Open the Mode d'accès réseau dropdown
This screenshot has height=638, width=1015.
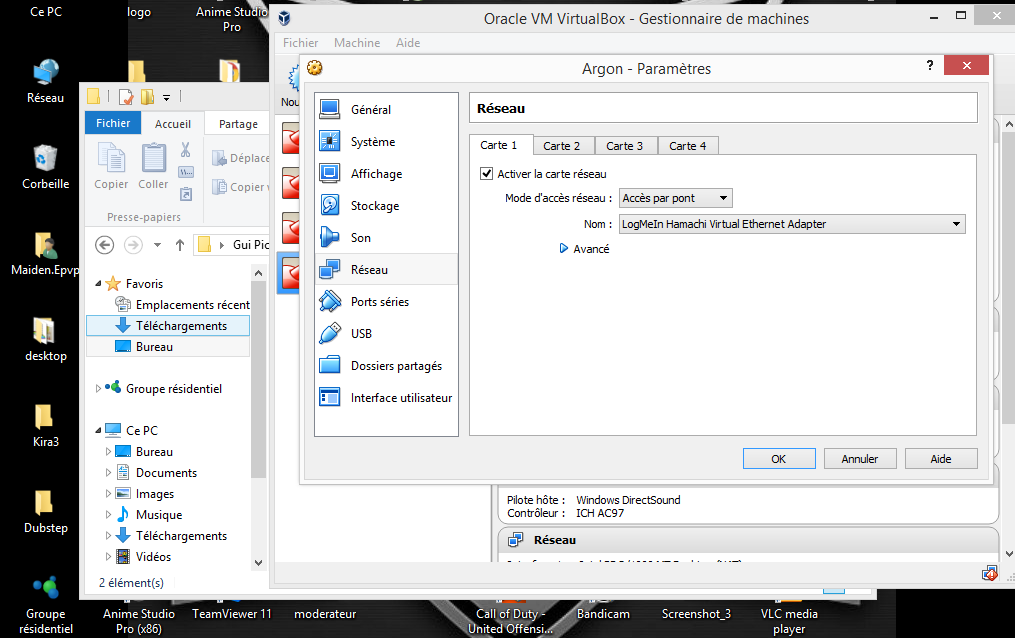[x=676, y=198]
